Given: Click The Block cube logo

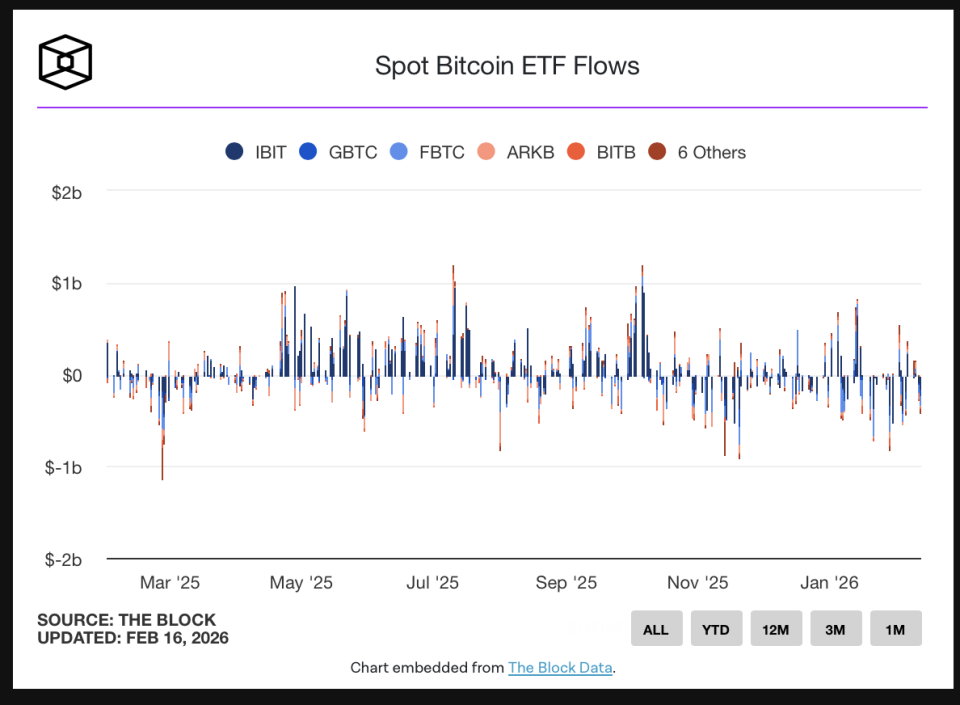Looking at the screenshot, I should [x=65, y=62].
